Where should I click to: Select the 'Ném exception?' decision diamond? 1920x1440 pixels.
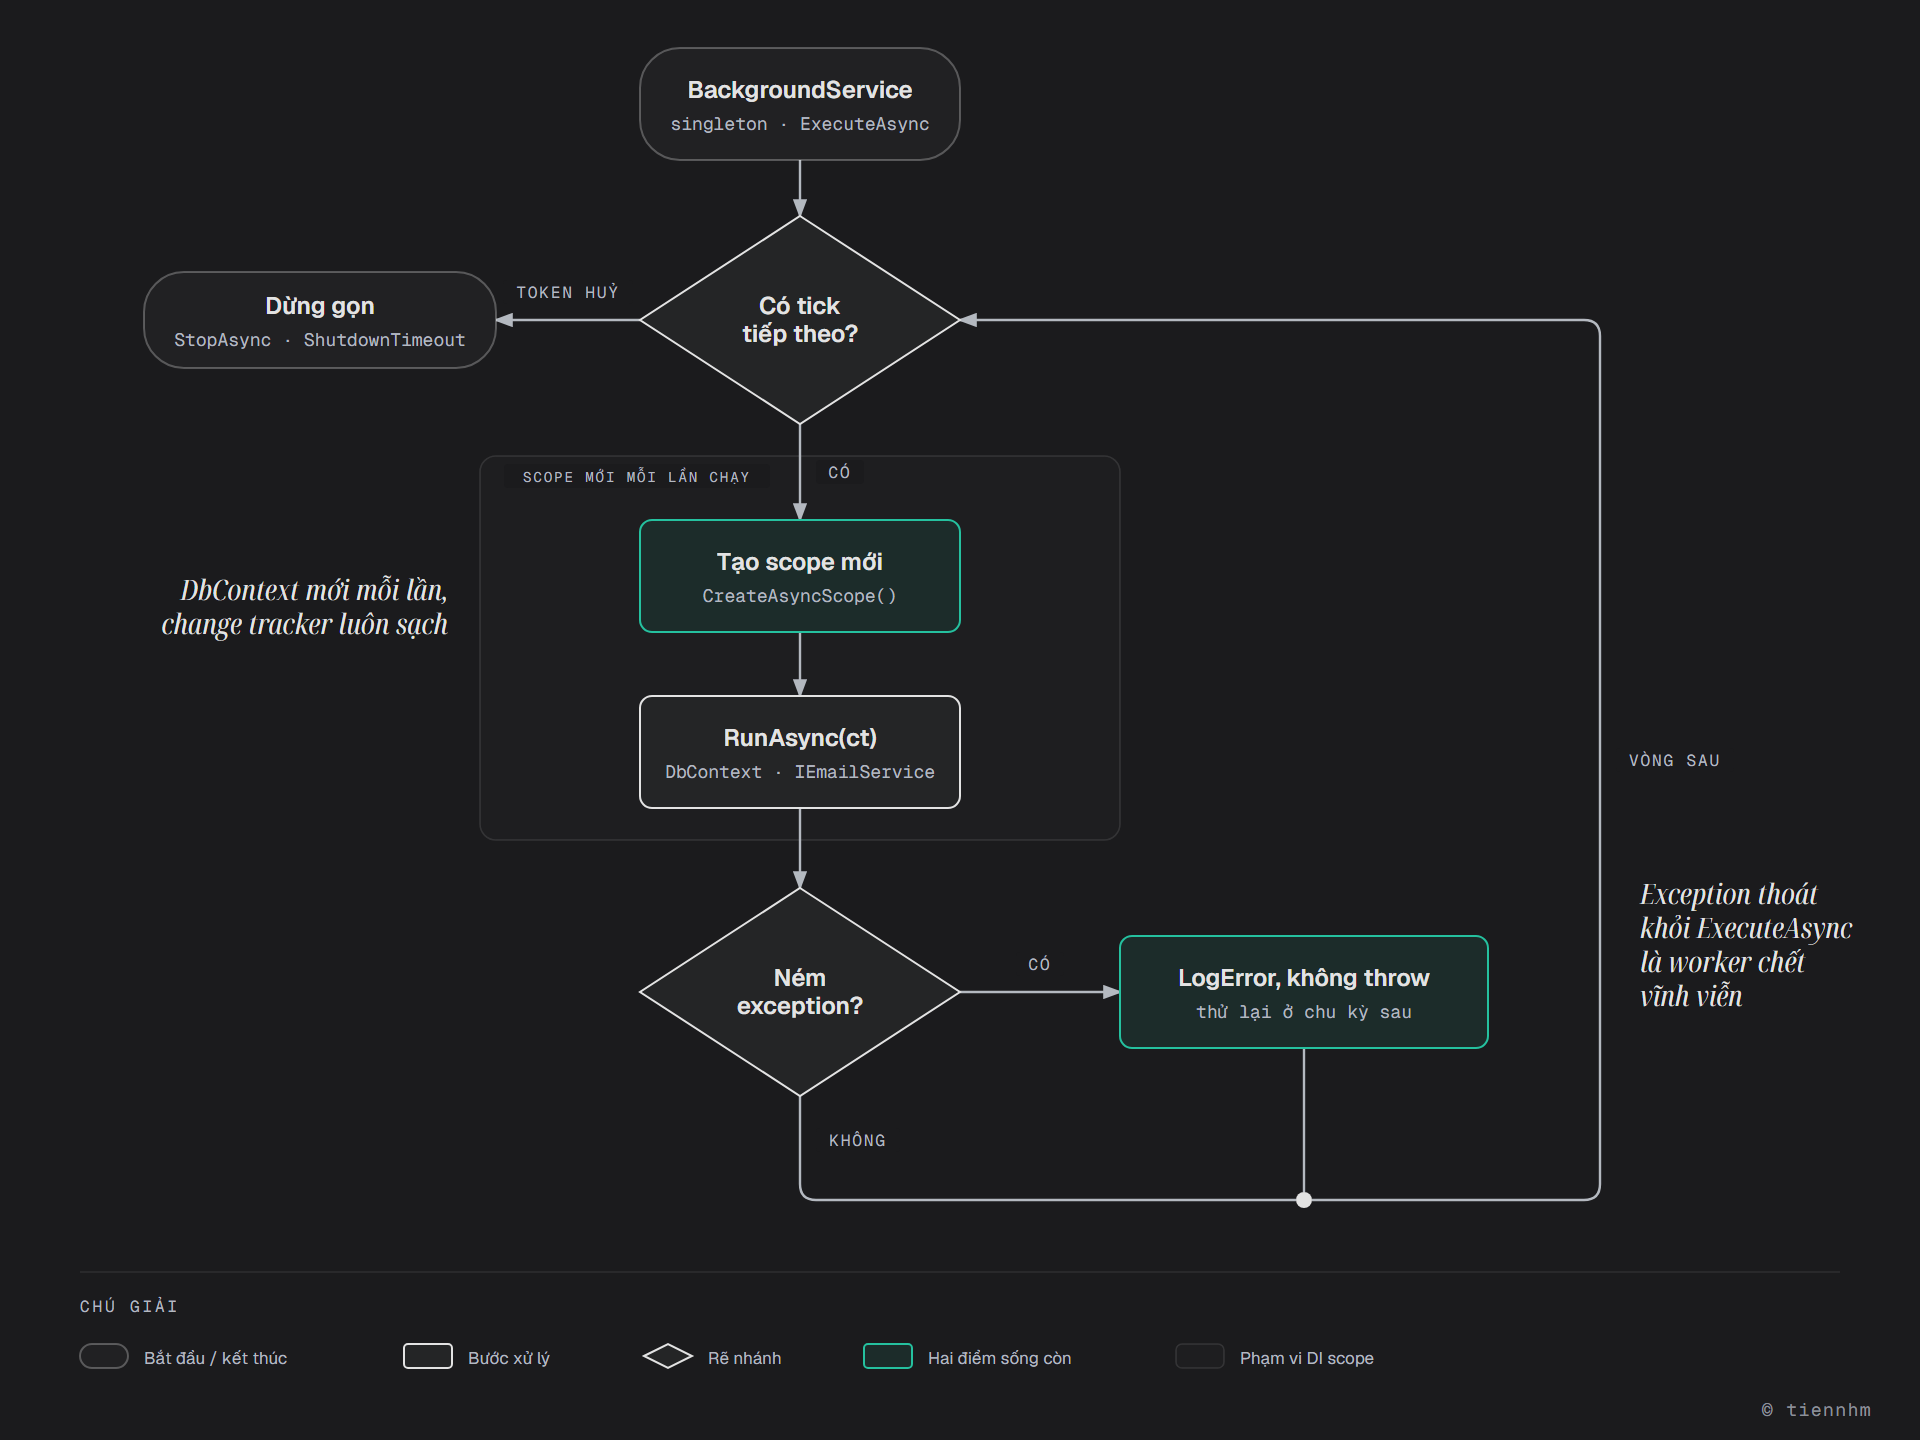pos(800,992)
